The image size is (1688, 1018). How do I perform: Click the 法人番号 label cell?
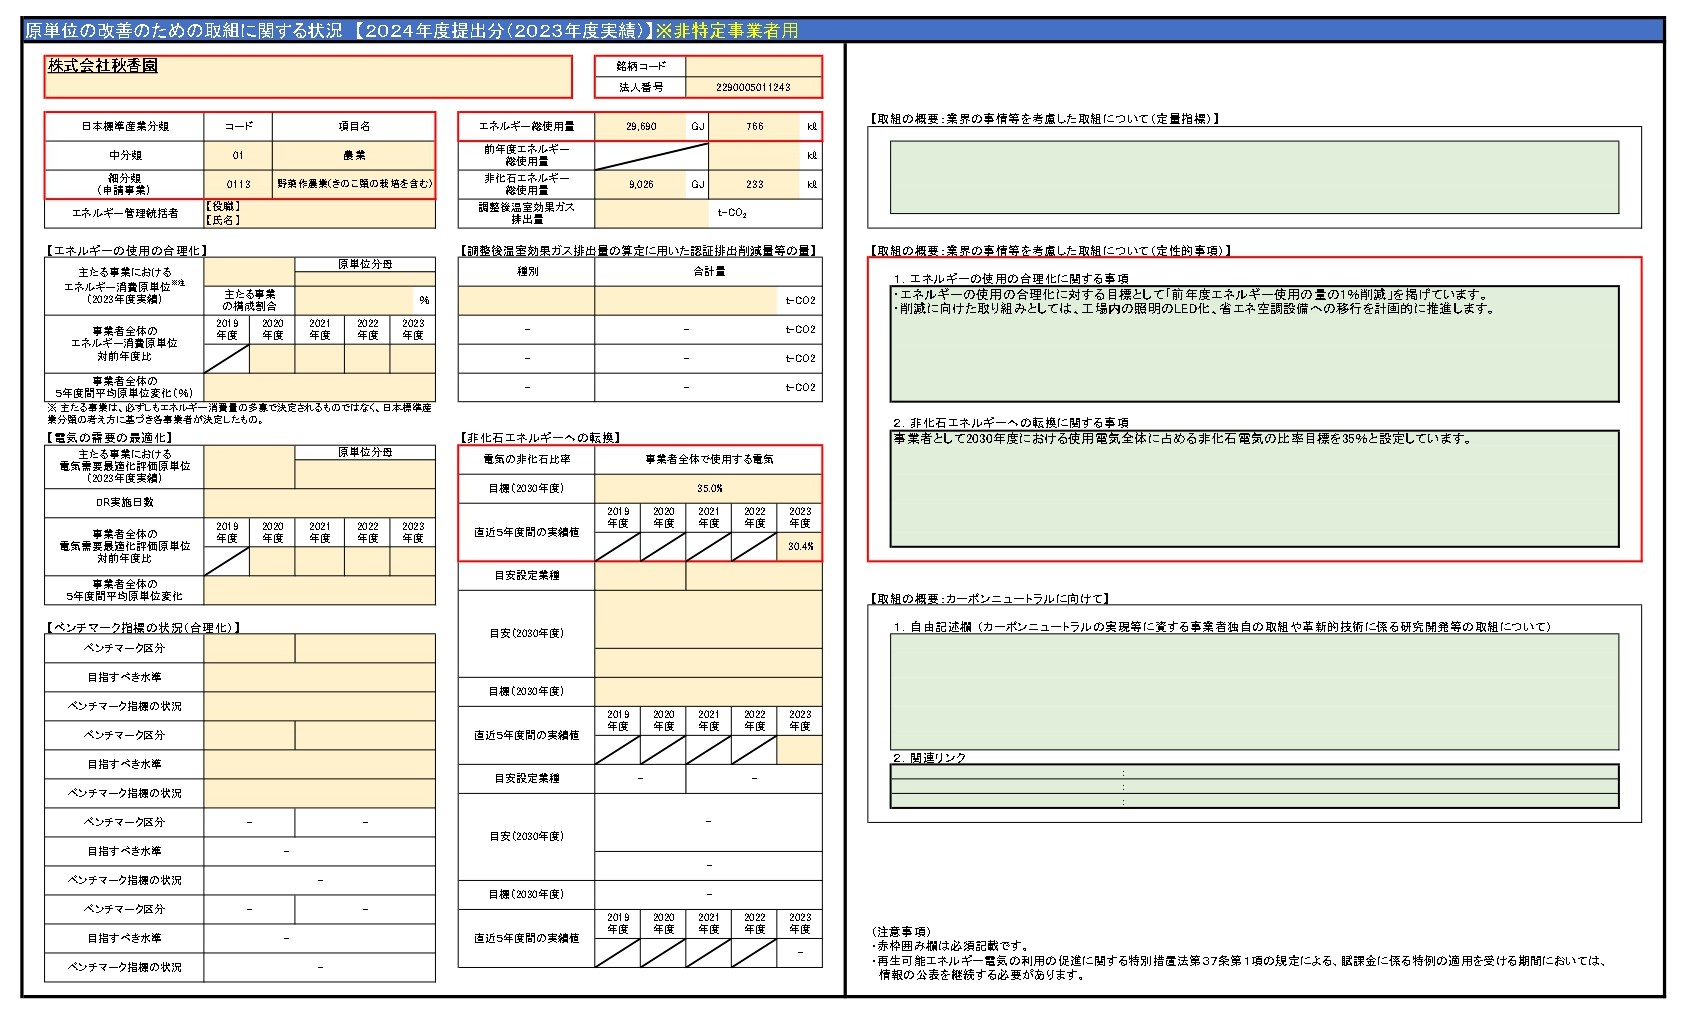click(x=640, y=87)
